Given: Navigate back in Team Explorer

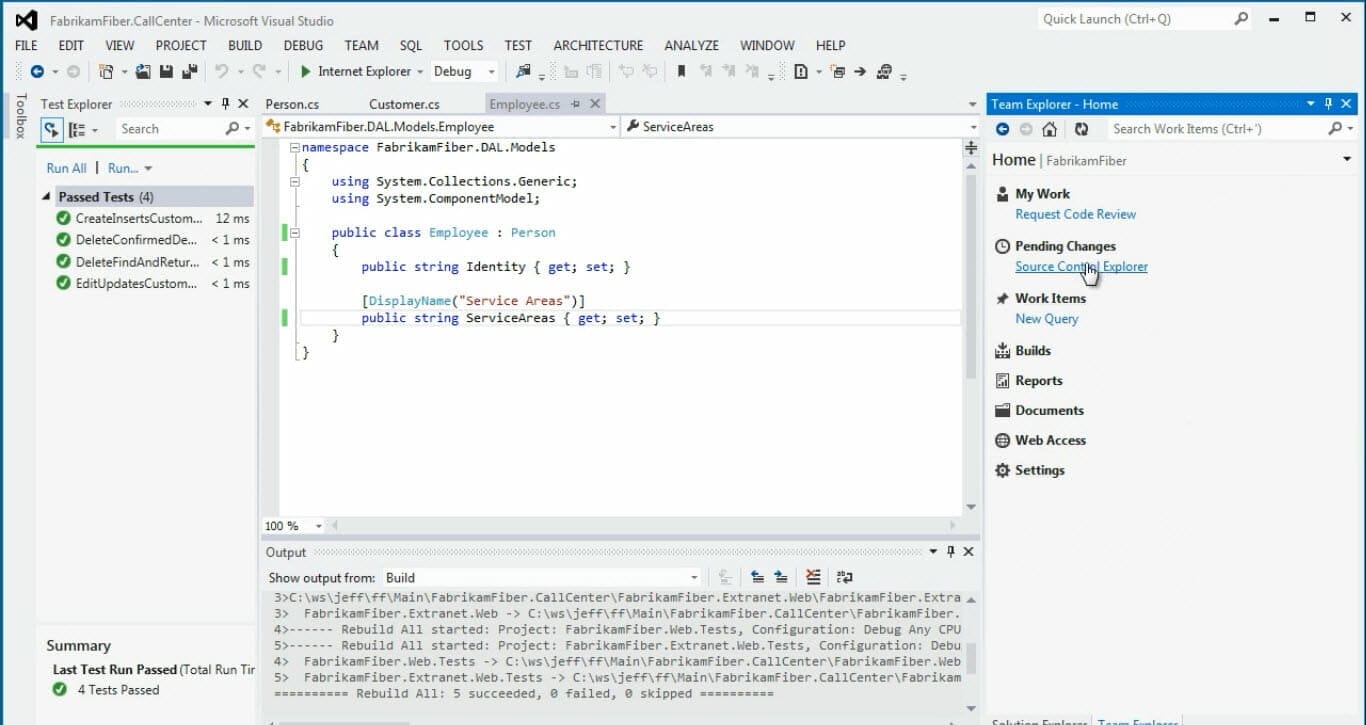Looking at the screenshot, I should (1003, 129).
